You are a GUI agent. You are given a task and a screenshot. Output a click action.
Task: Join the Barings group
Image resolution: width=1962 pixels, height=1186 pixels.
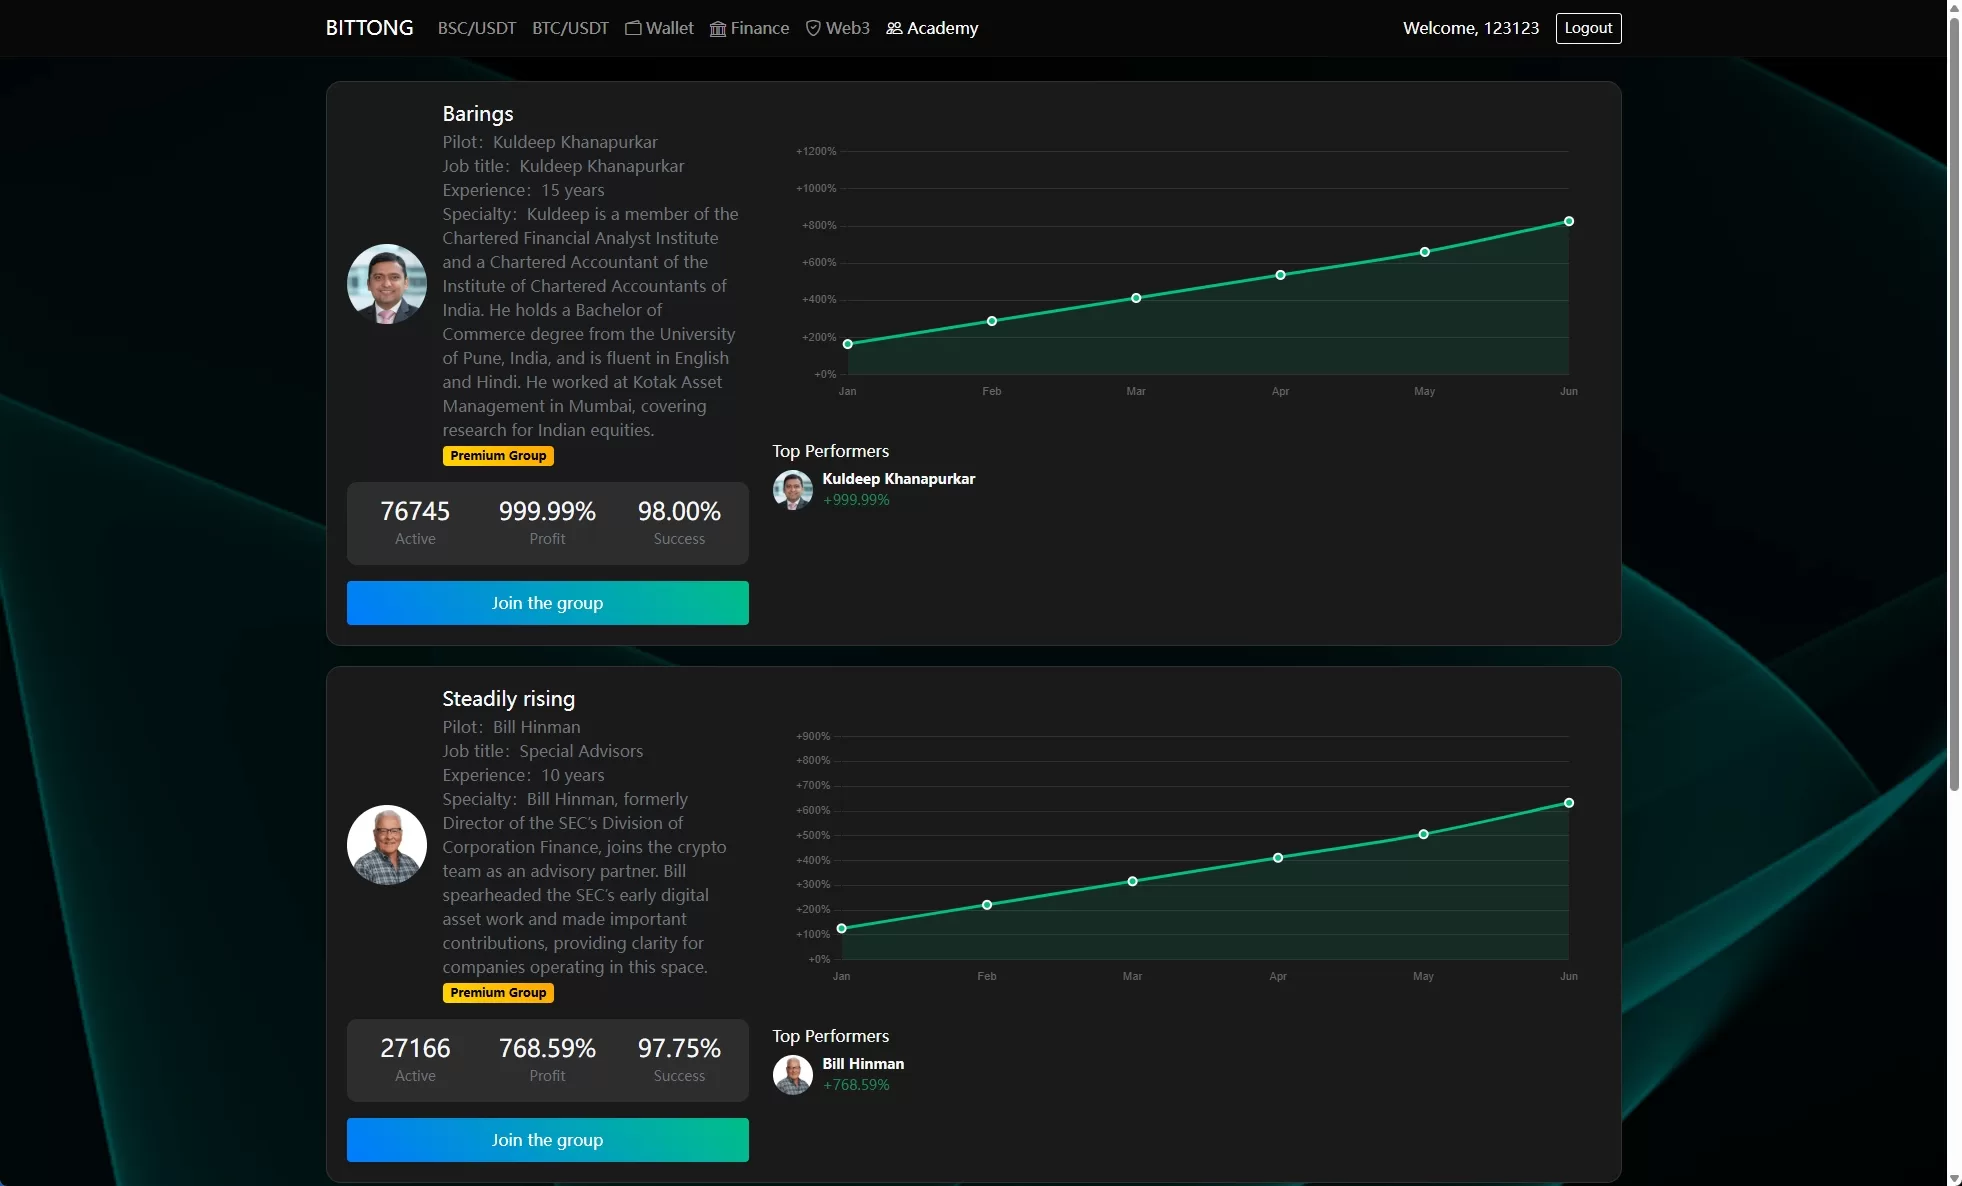click(x=547, y=603)
